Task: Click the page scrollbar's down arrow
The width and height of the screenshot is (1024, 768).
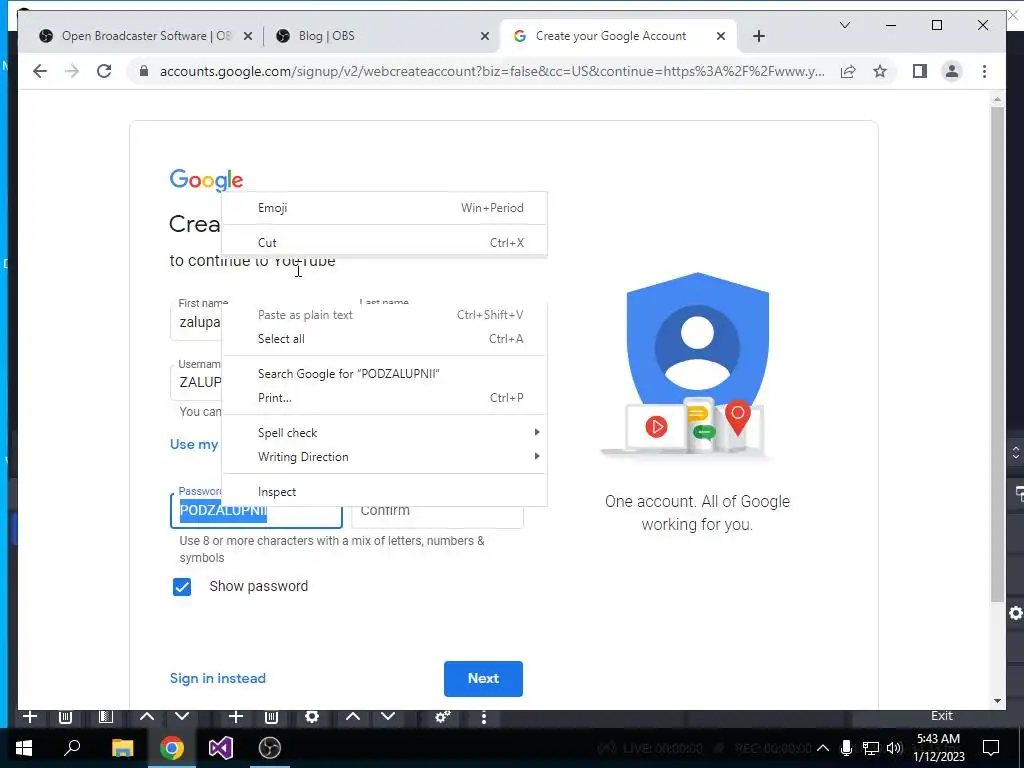Action: click(x=997, y=701)
